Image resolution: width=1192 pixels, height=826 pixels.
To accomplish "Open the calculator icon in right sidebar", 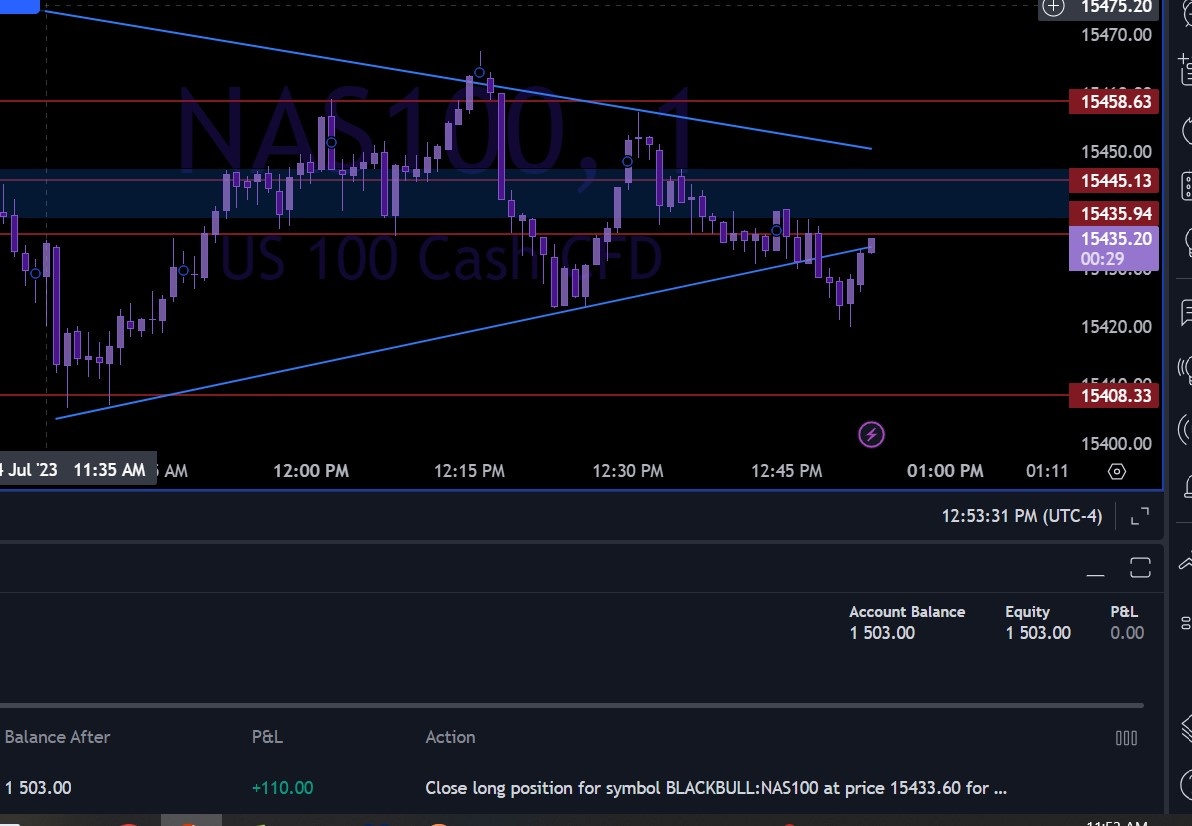I will [1185, 185].
